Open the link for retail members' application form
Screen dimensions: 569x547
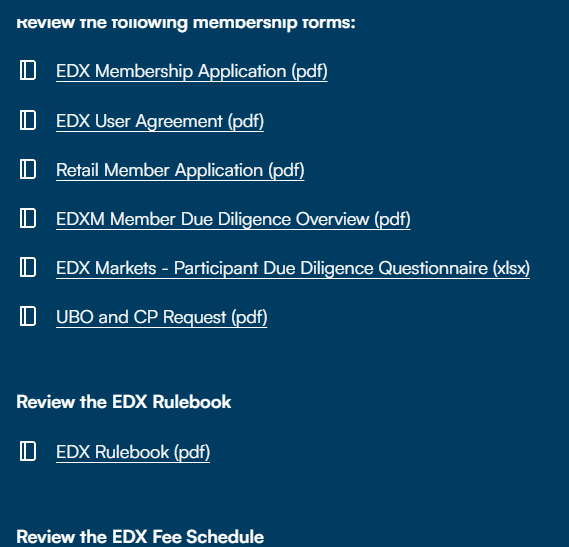tap(180, 170)
